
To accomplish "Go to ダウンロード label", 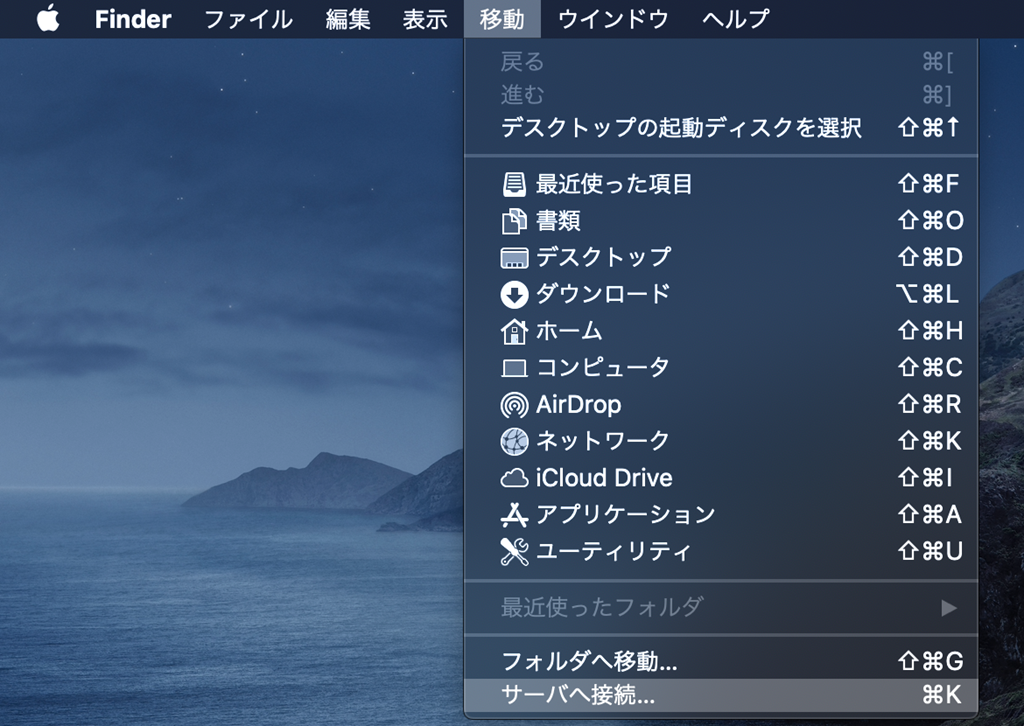I will (603, 294).
